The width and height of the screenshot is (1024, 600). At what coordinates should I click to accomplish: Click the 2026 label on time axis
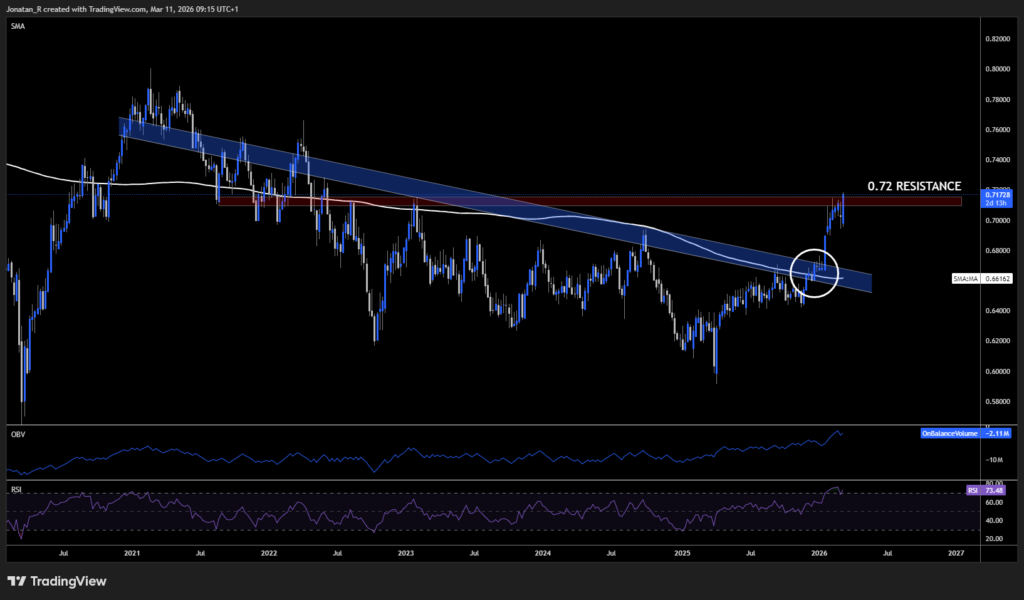tap(821, 552)
